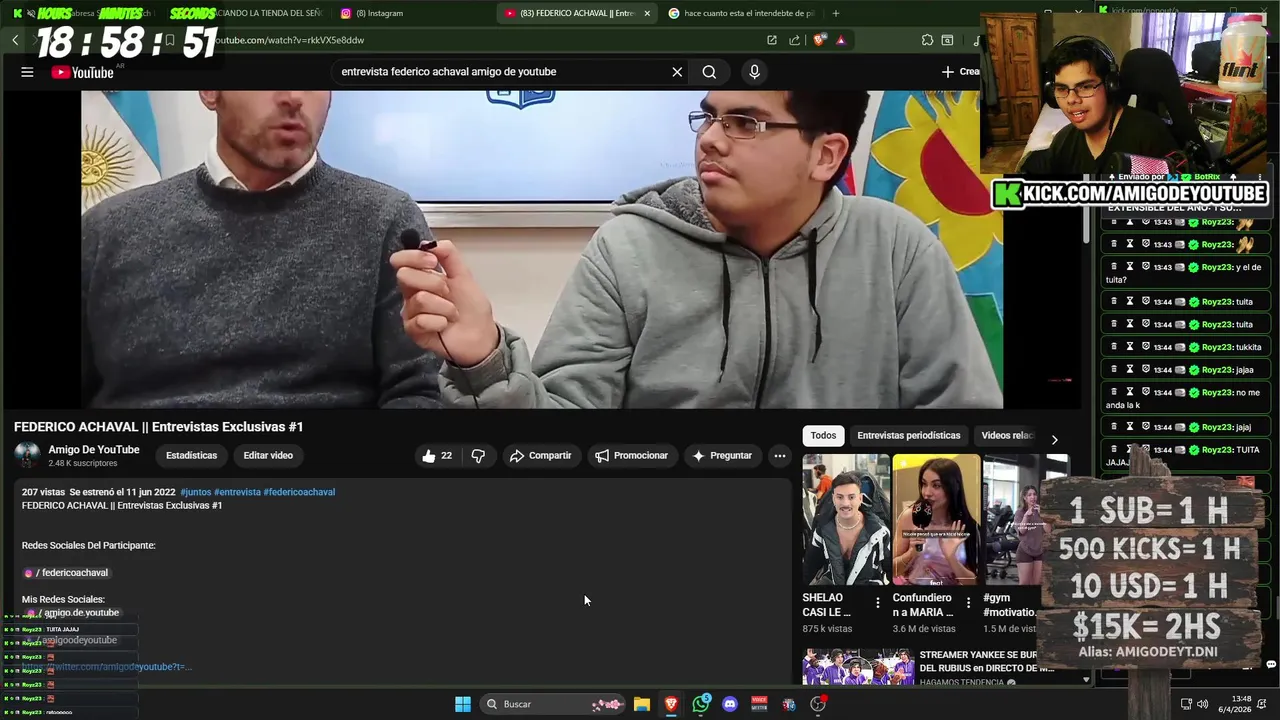The image size is (1280, 720).
Task: Open the Windows Start menu
Action: click(463, 704)
